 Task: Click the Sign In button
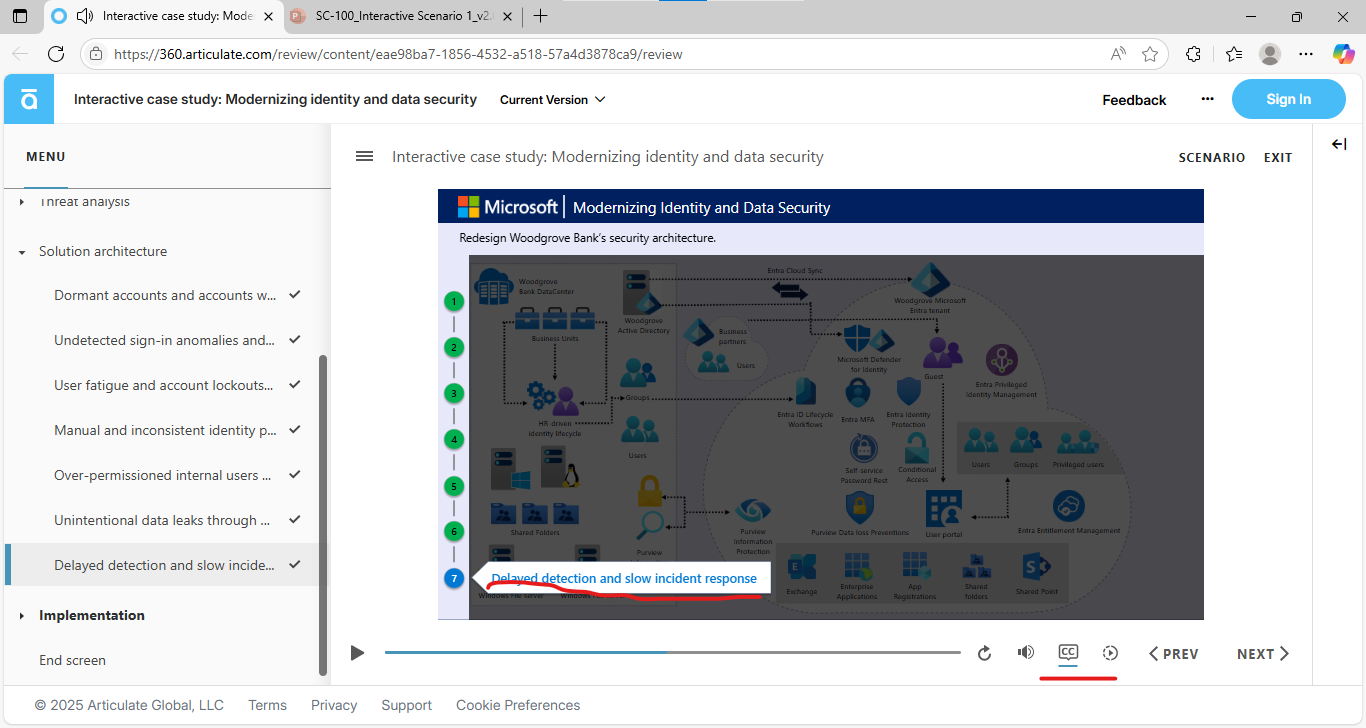click(x=1288, y=99)
